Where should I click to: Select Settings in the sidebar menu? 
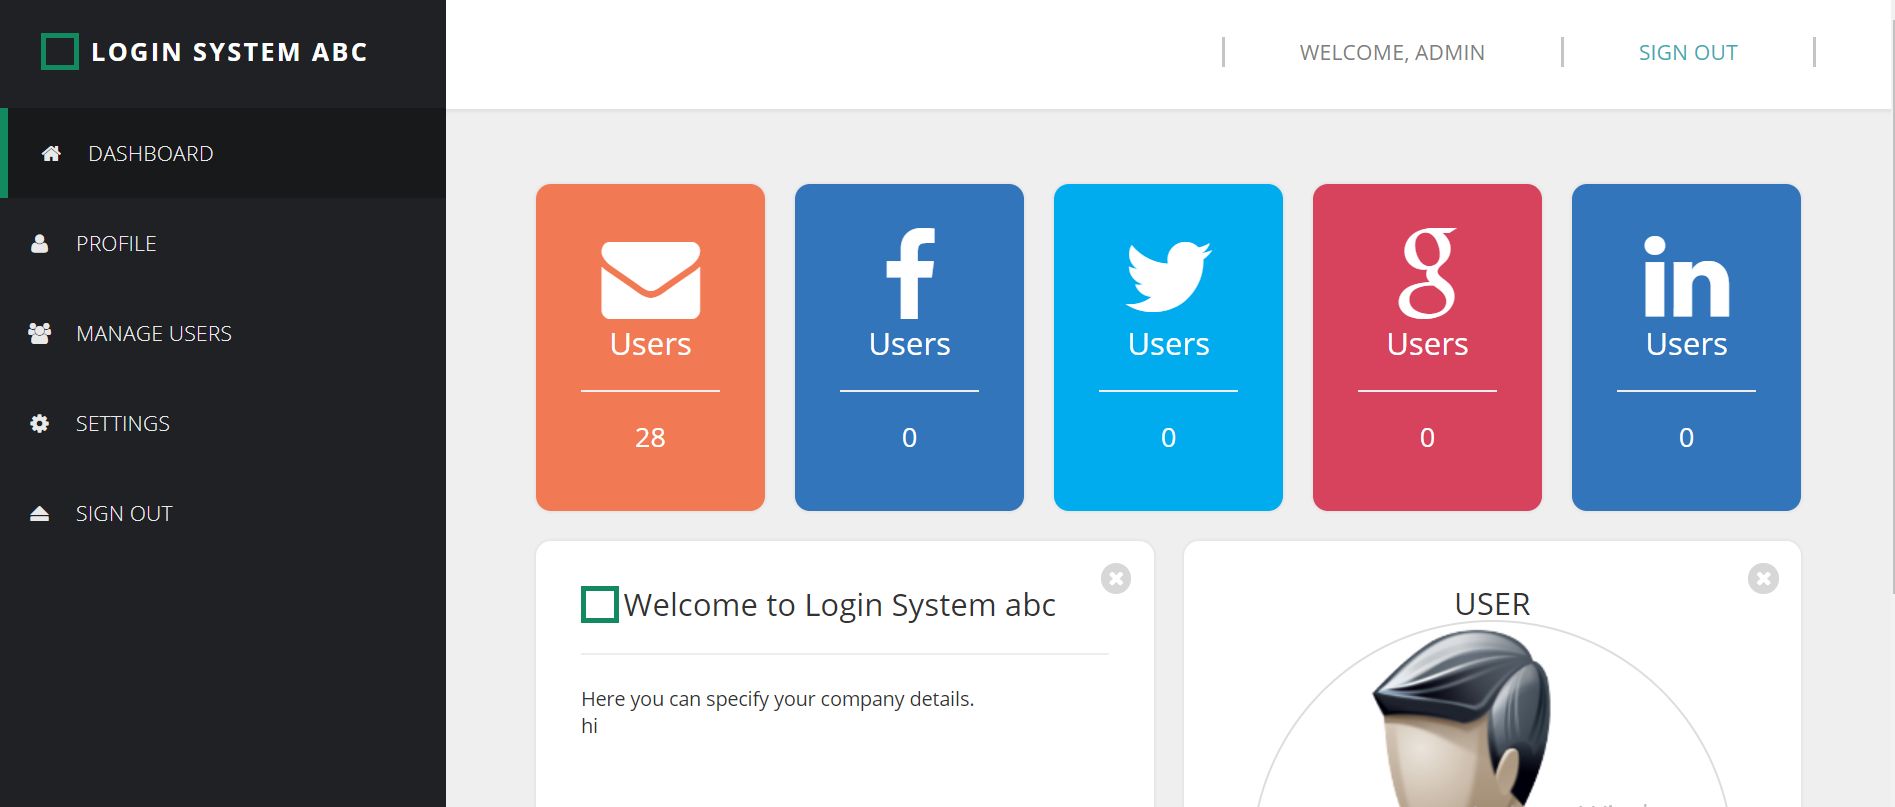click(223, 423)
